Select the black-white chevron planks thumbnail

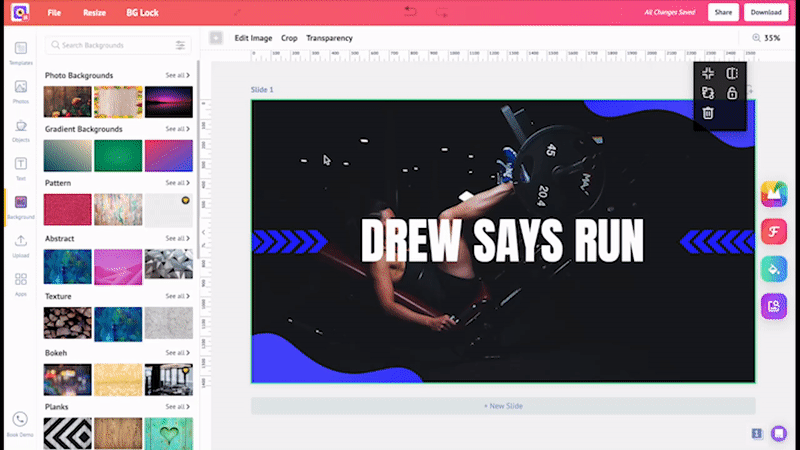(67, 434)
